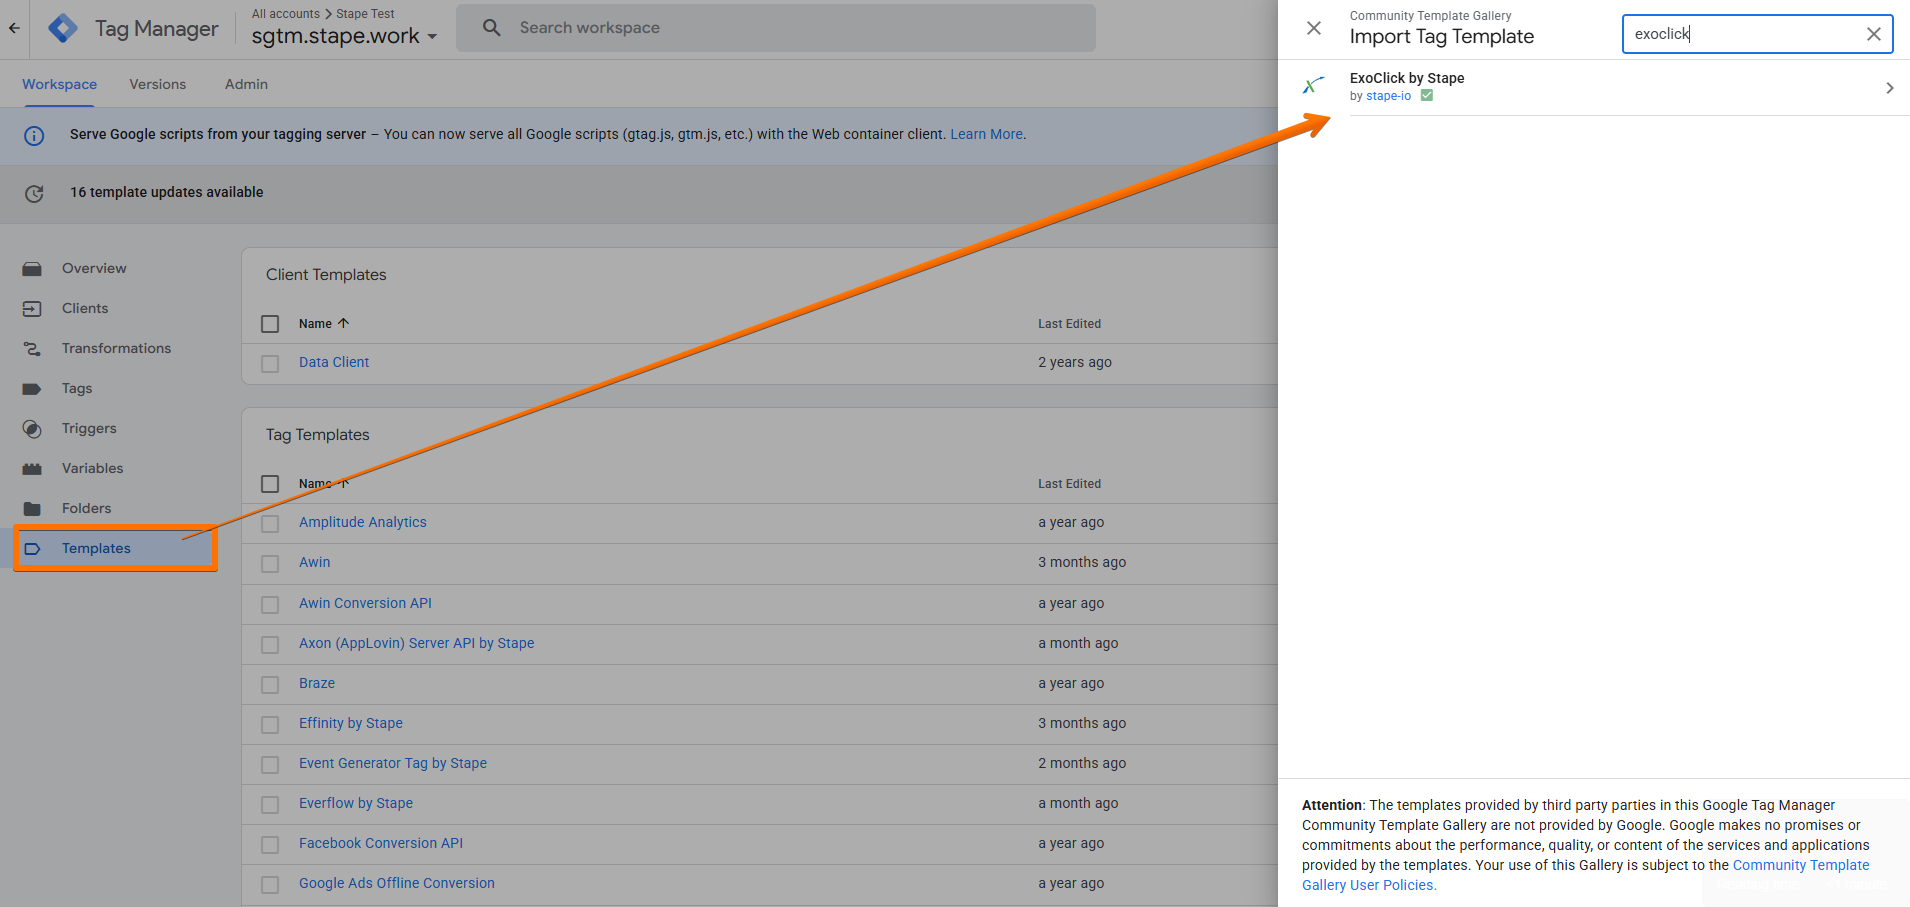Click the Tag Manager logo
This screenshot has width=1910, height=907.
63,28
